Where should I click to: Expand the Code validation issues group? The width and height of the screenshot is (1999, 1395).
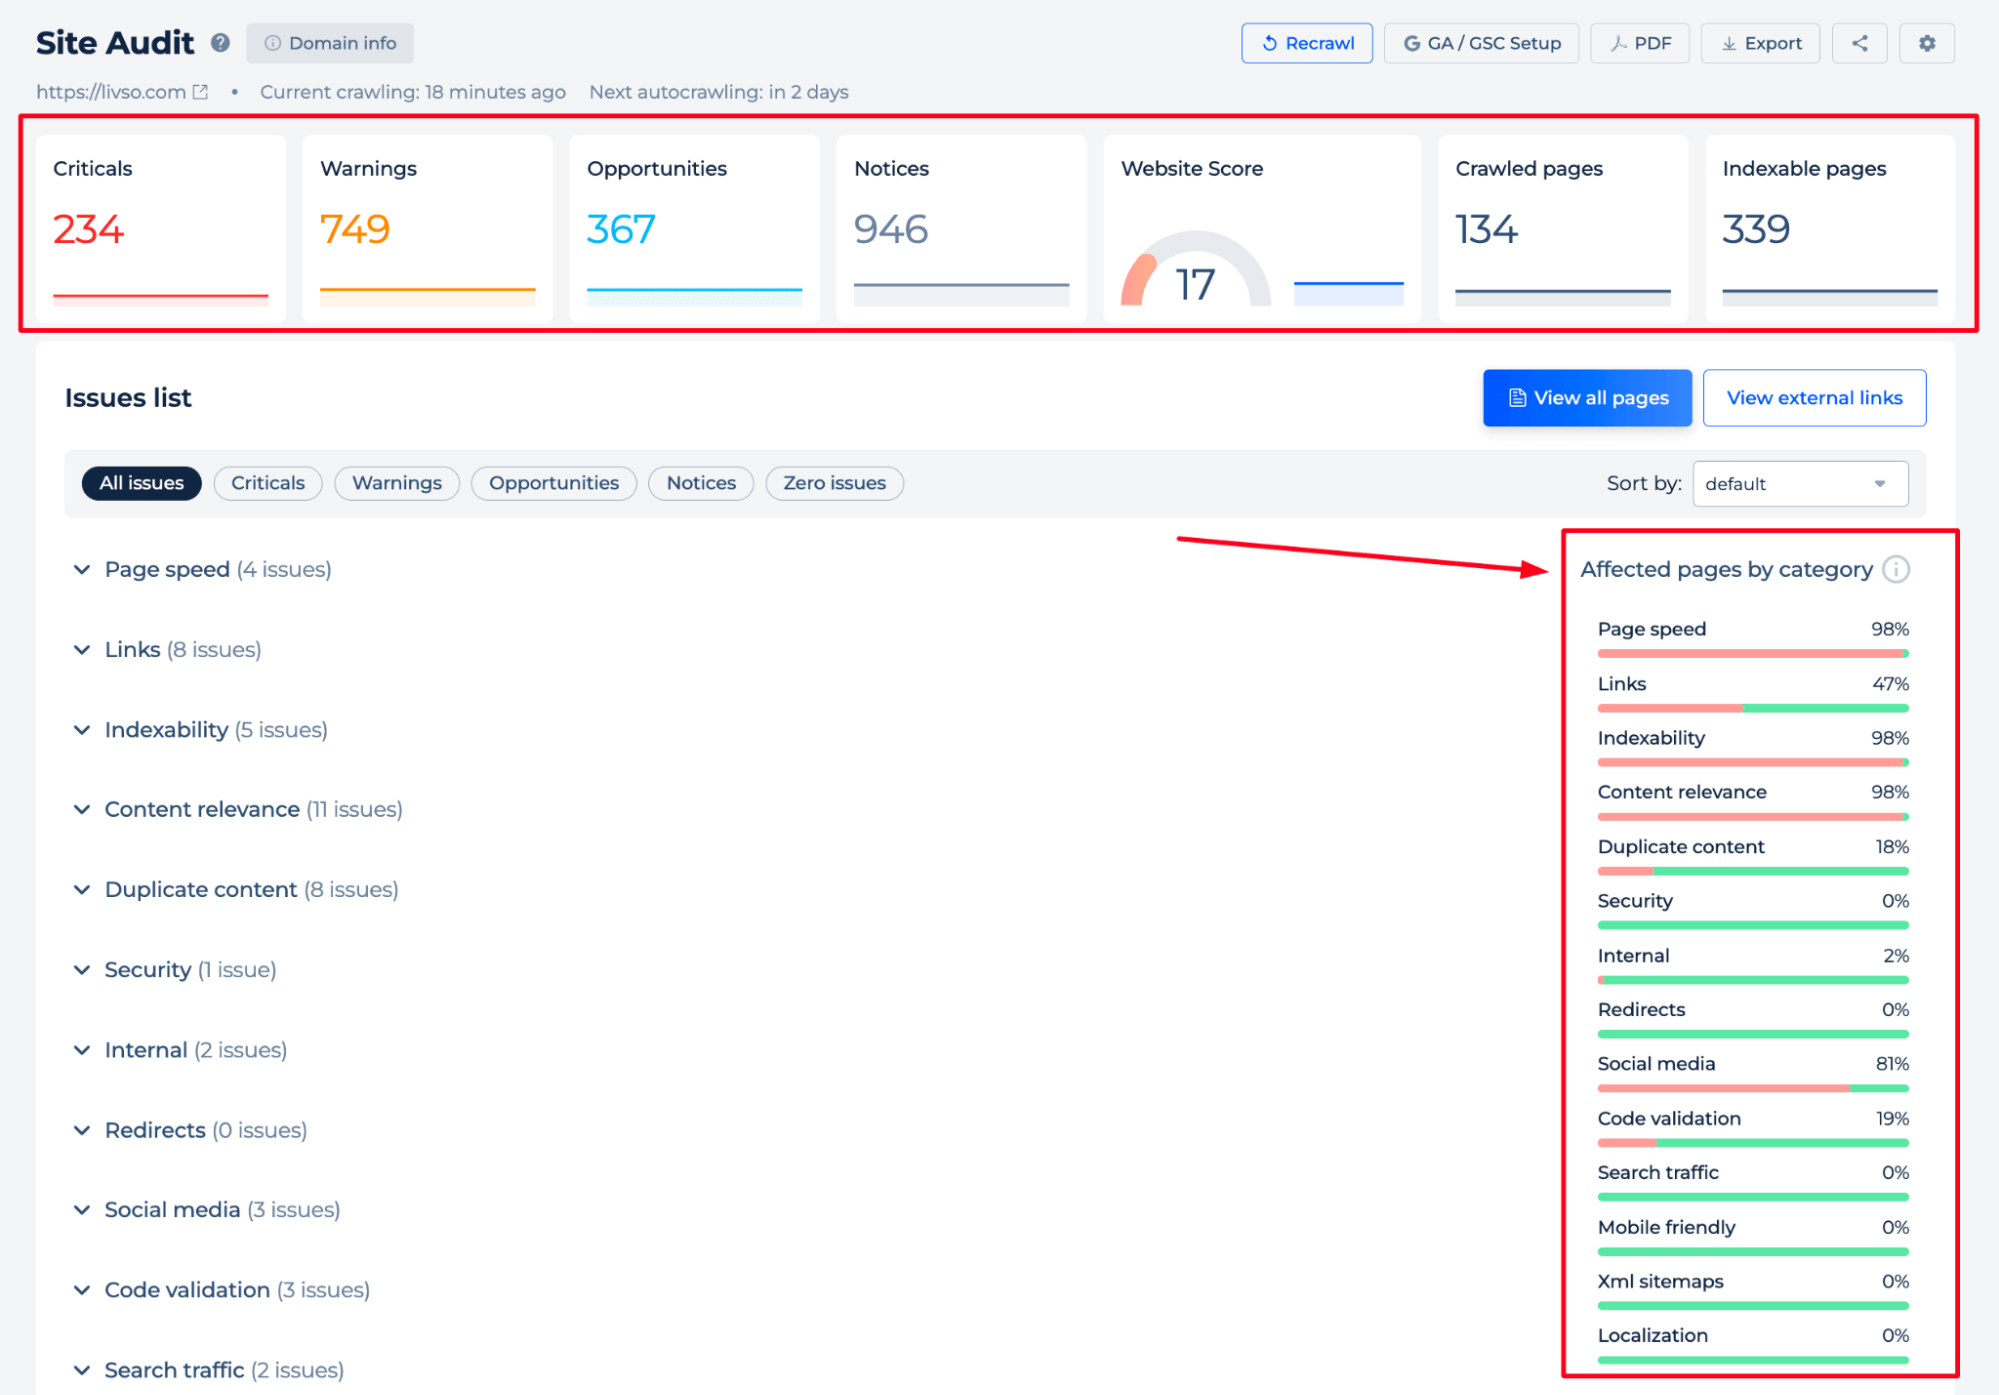coord(223,1290)
